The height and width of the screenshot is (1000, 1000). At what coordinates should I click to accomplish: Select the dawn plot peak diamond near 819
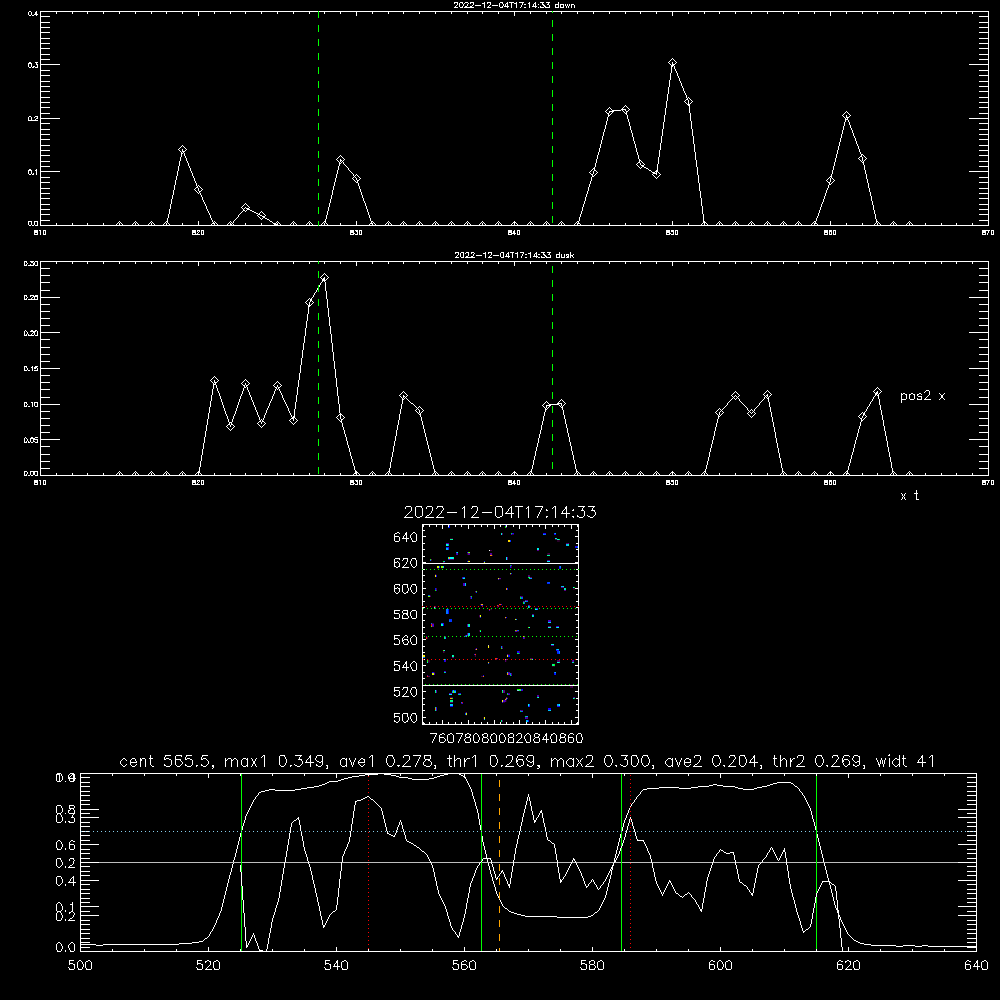tap(182, 149)
